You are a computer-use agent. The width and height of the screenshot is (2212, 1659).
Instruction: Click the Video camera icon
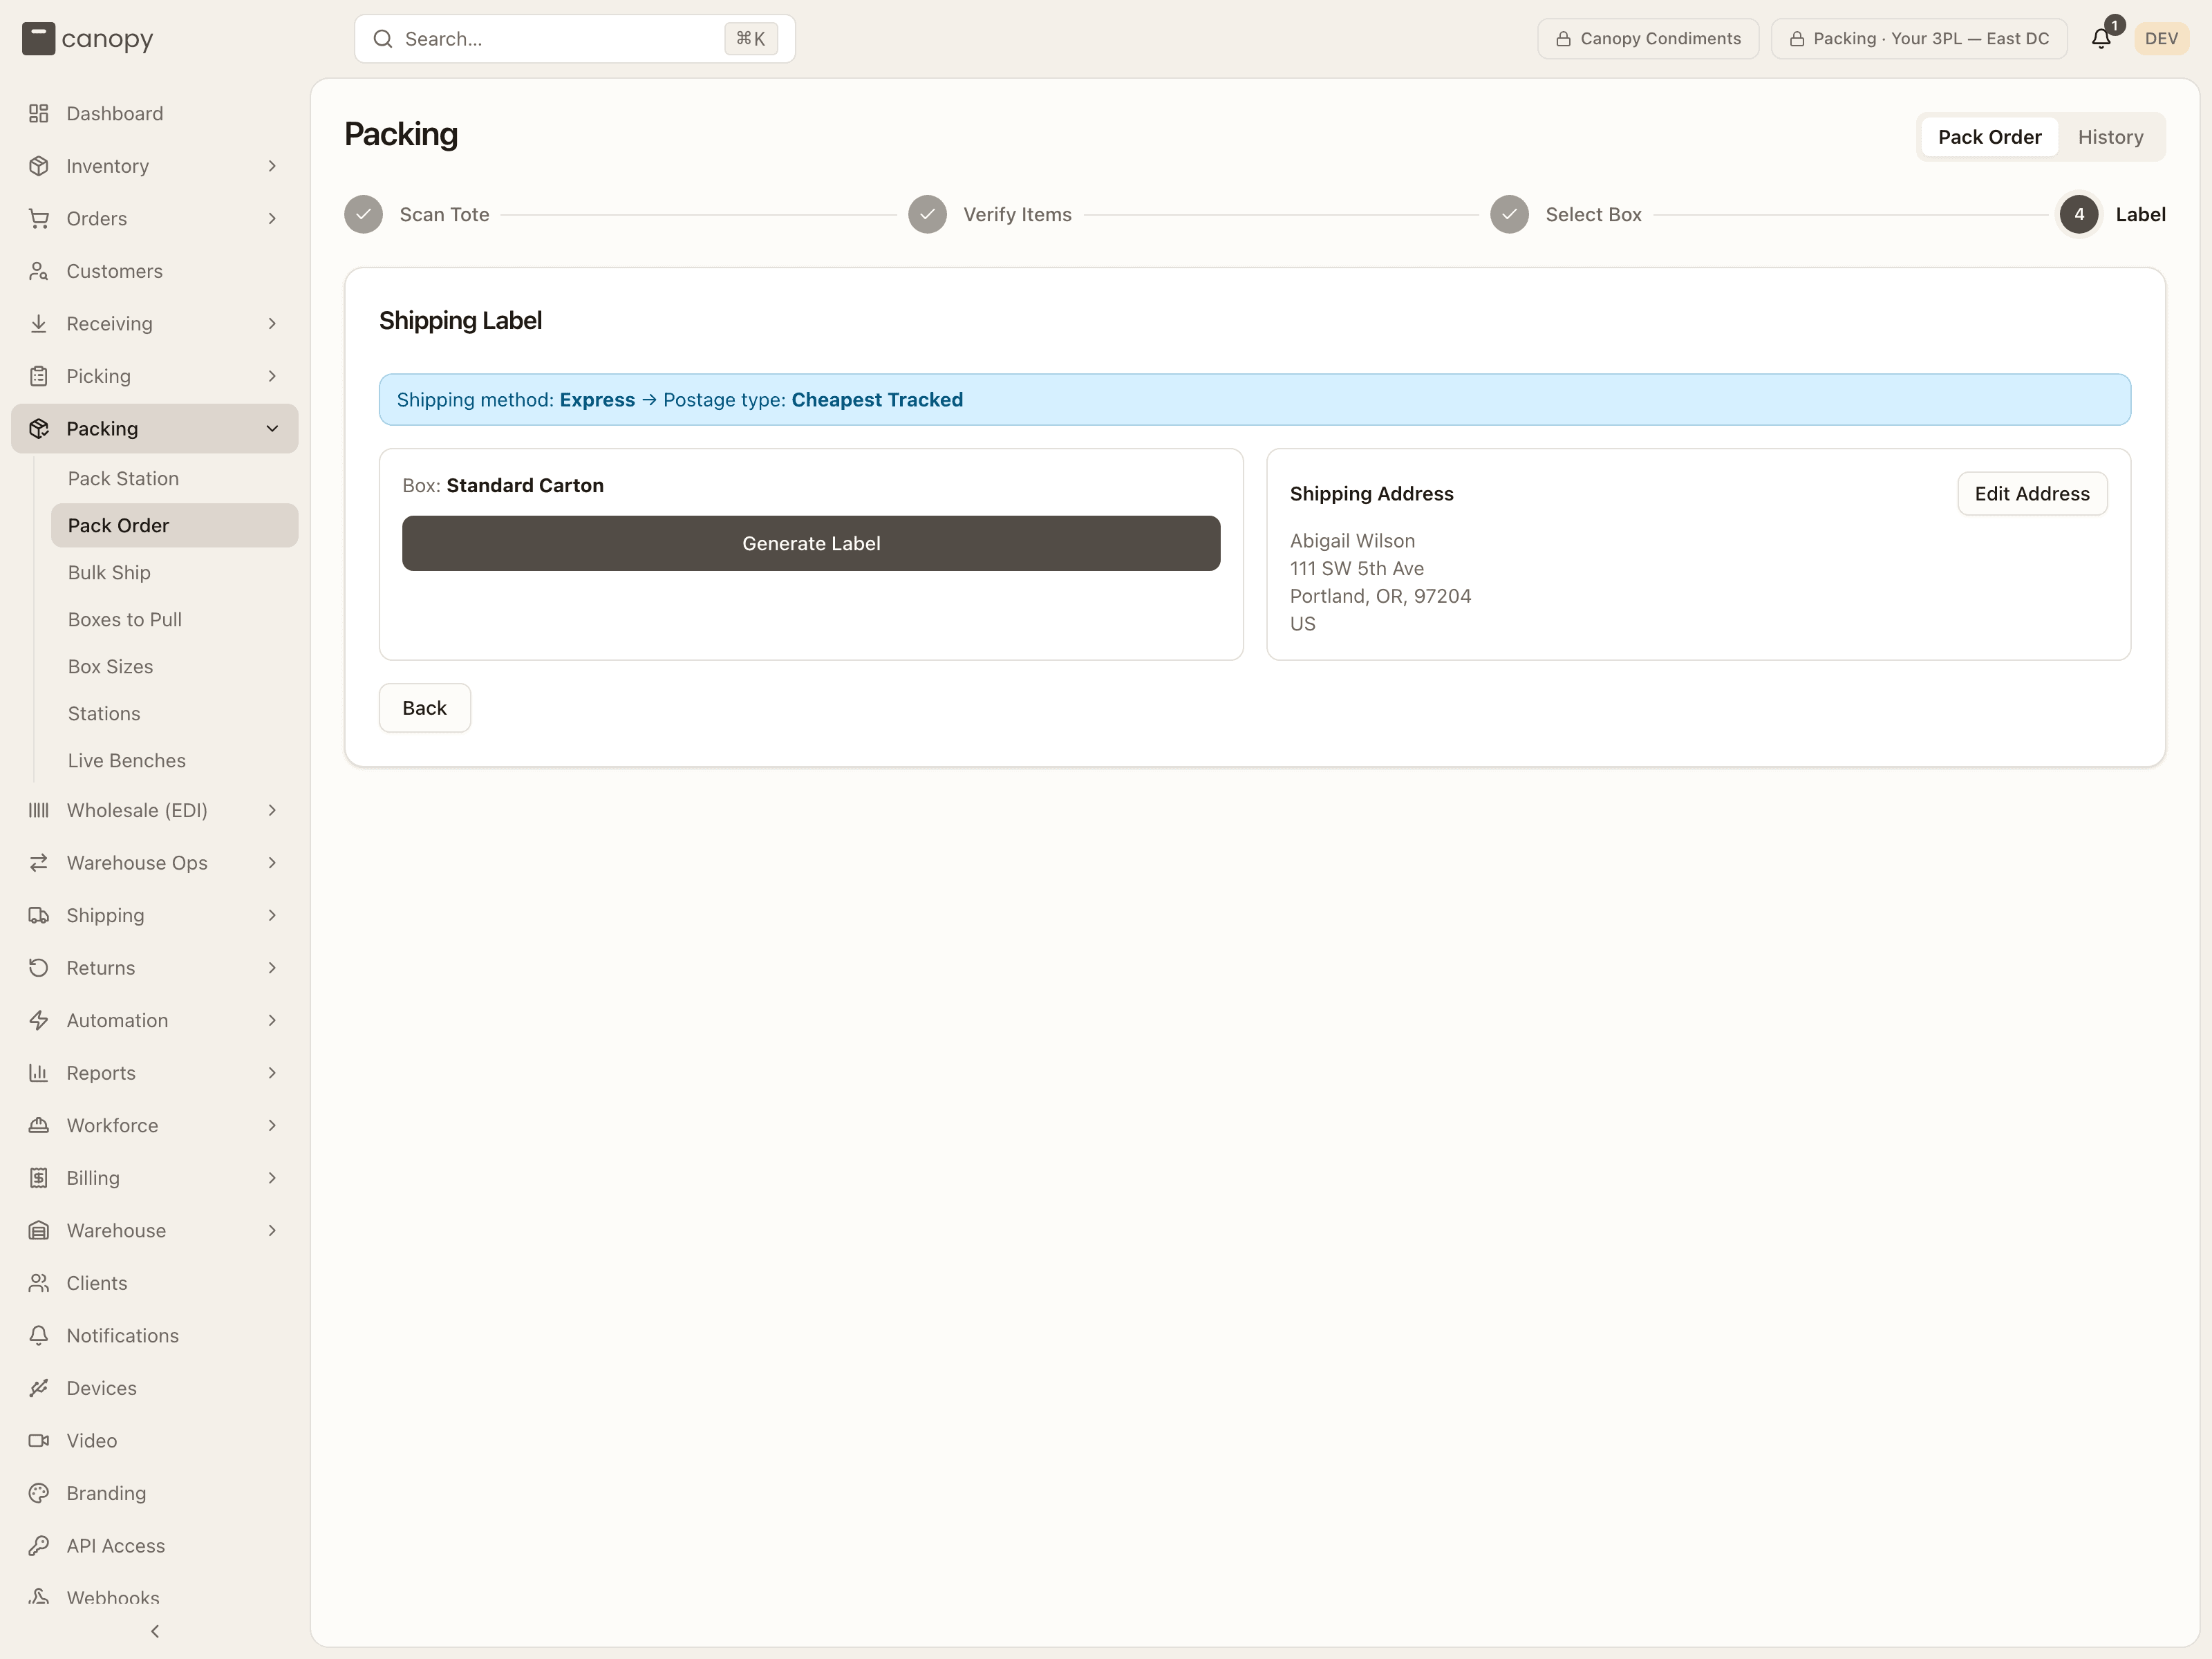[39, 1441]
